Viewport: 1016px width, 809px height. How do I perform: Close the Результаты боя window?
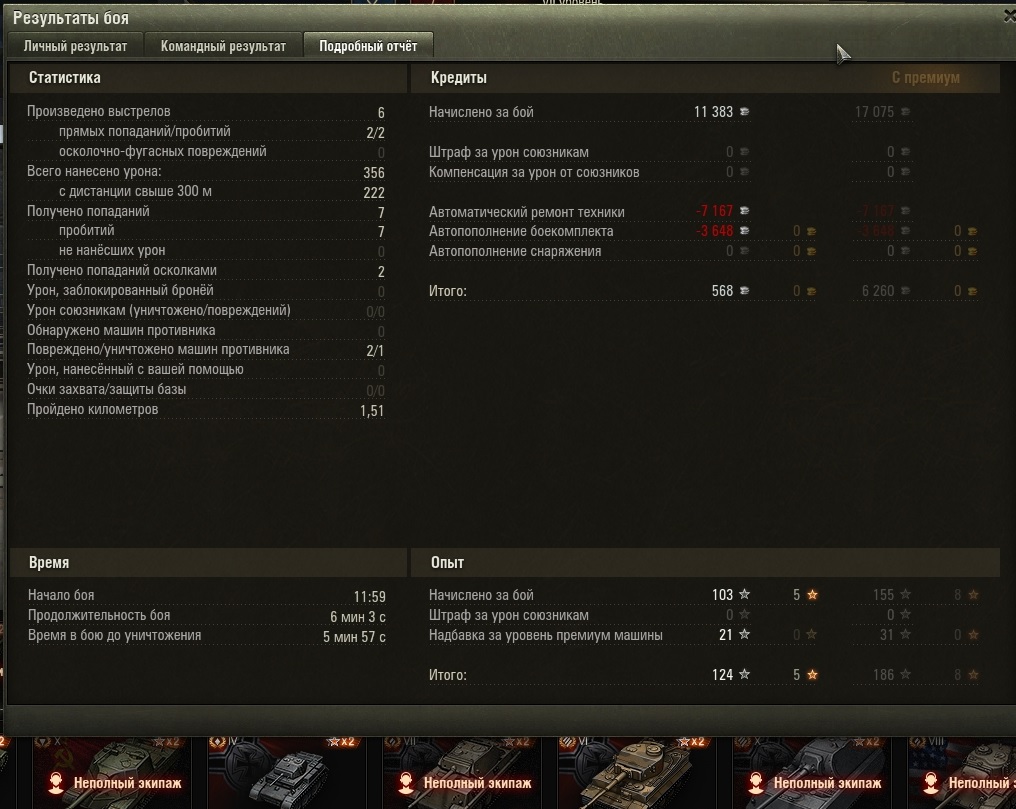(1009, 17)
